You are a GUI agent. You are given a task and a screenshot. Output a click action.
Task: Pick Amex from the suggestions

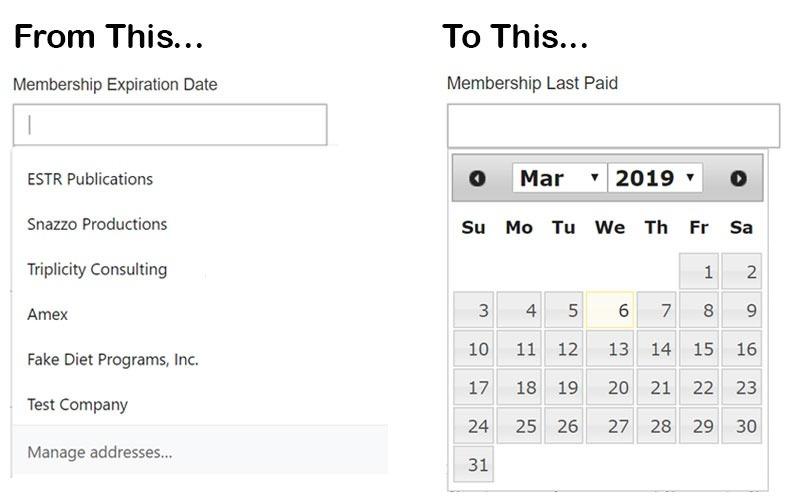pos(48,315)
